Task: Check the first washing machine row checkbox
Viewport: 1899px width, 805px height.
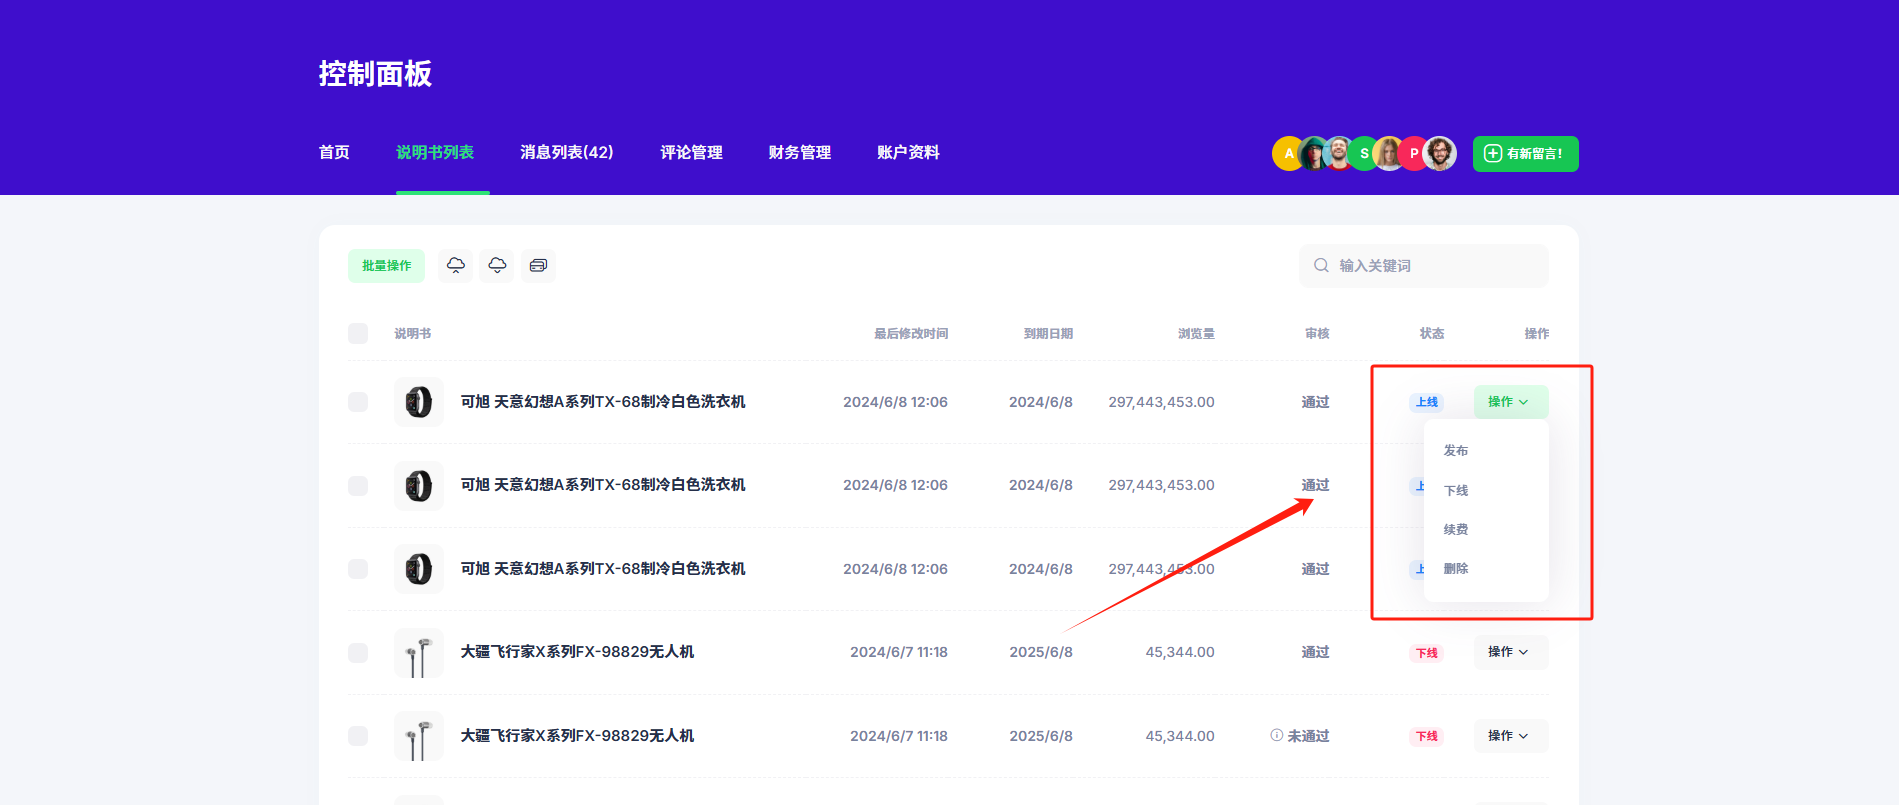Action: [358, 402]
